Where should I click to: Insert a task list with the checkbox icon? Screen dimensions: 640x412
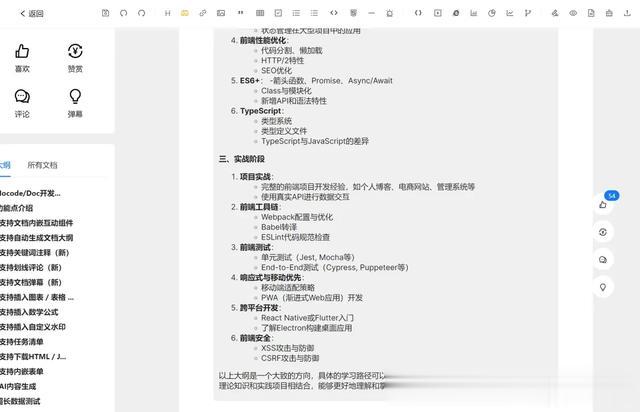pos(278,13)
